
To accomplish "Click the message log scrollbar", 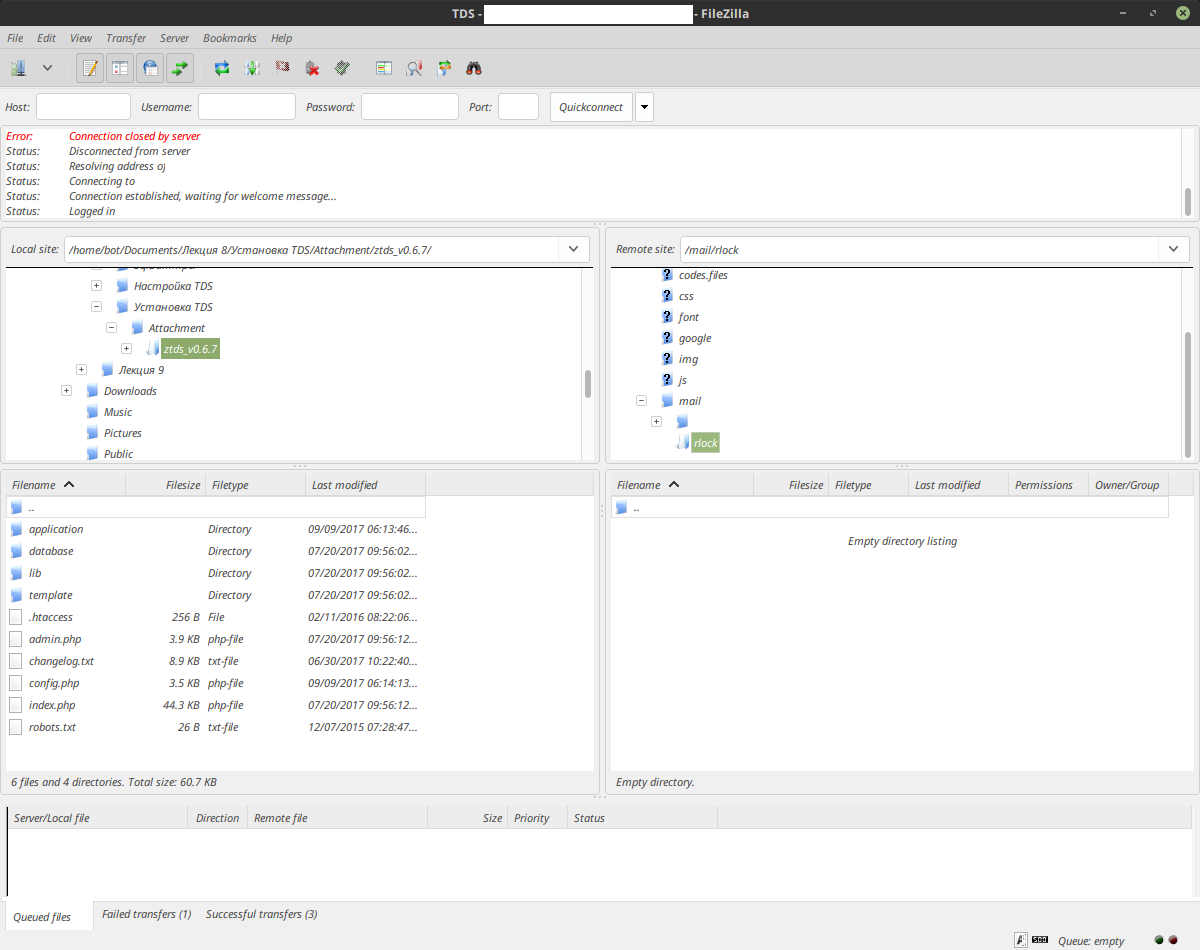I will coord(1188,202).
